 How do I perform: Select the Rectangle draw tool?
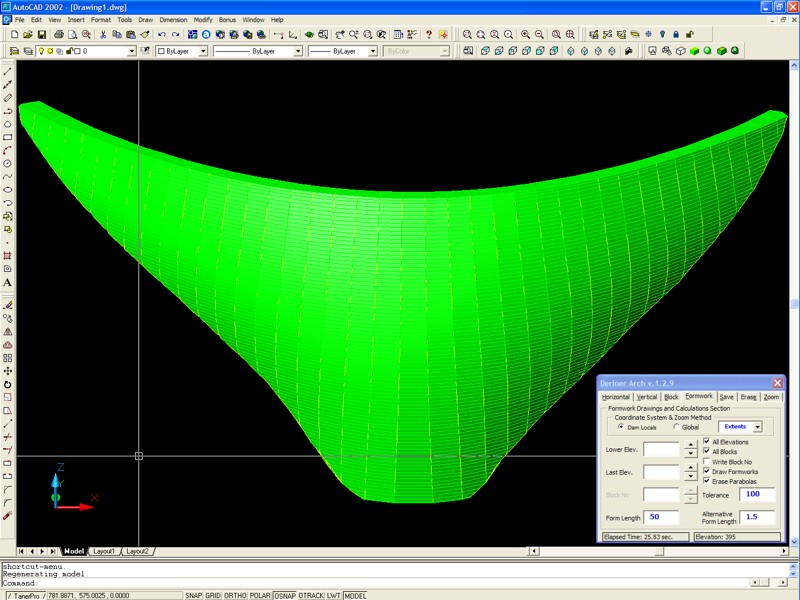(x=8, y=137)
